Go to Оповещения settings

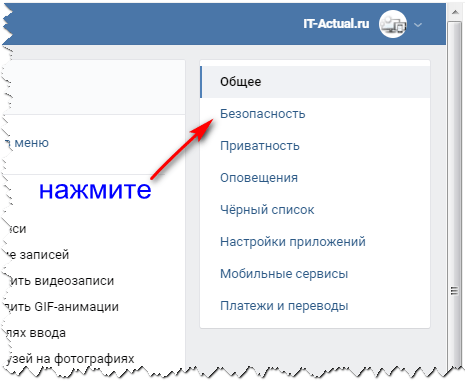click(x=259, y=178)
